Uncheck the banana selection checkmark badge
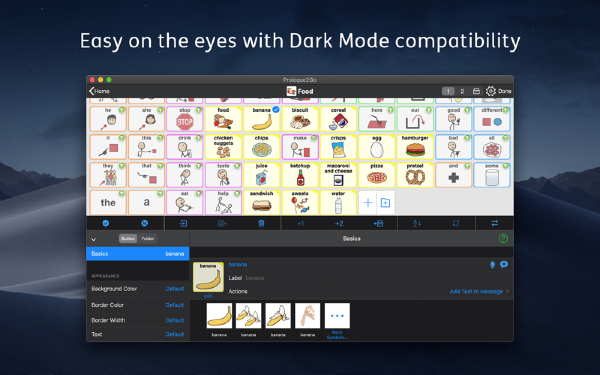The height and width of the screenshot is (375, 600). coord(276,109)
